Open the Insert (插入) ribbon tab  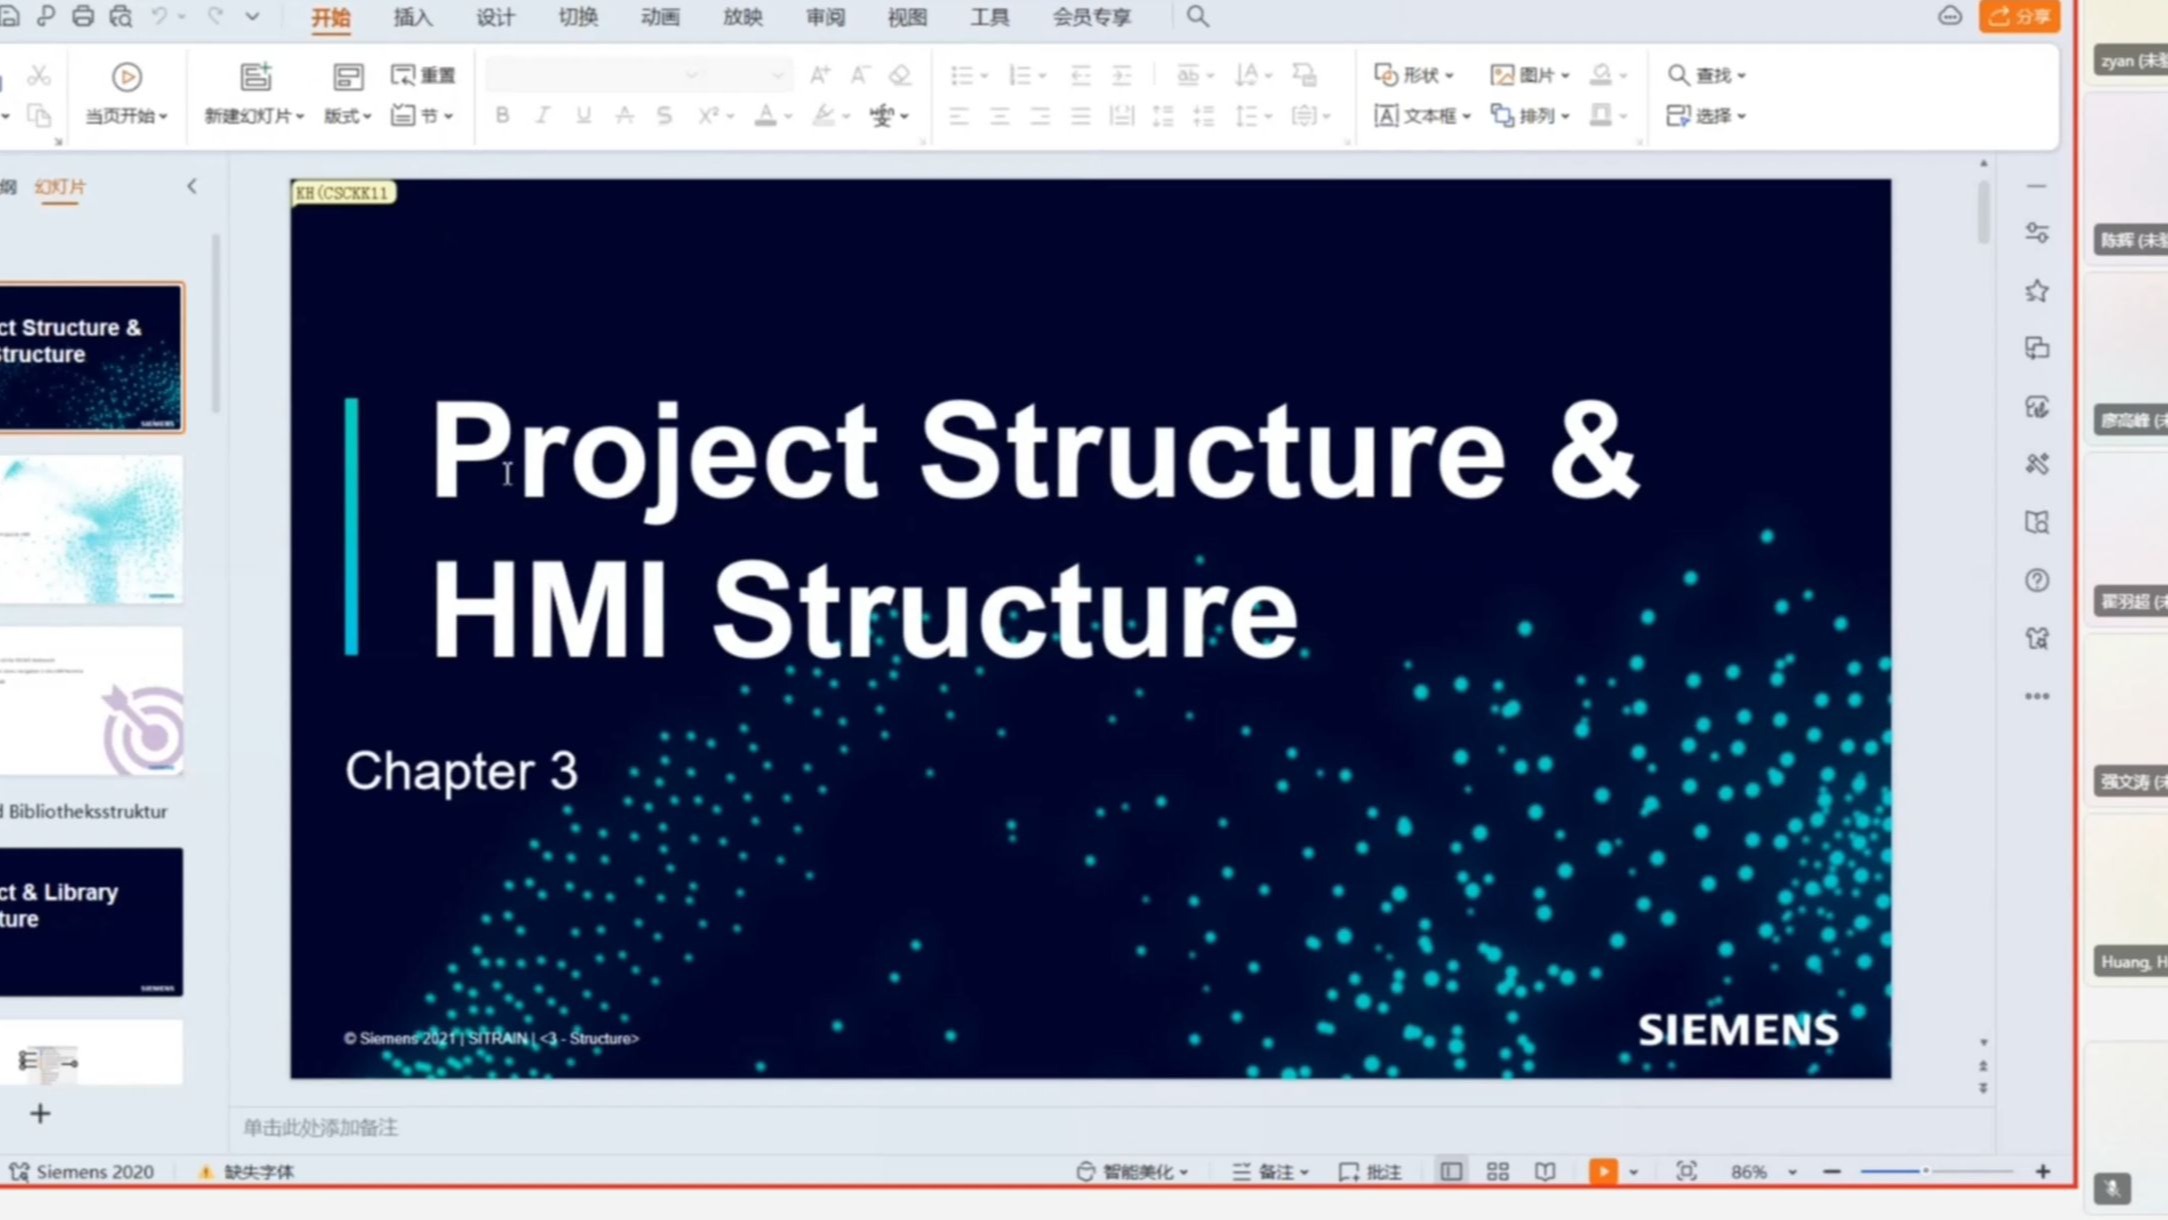pos(412,17)
